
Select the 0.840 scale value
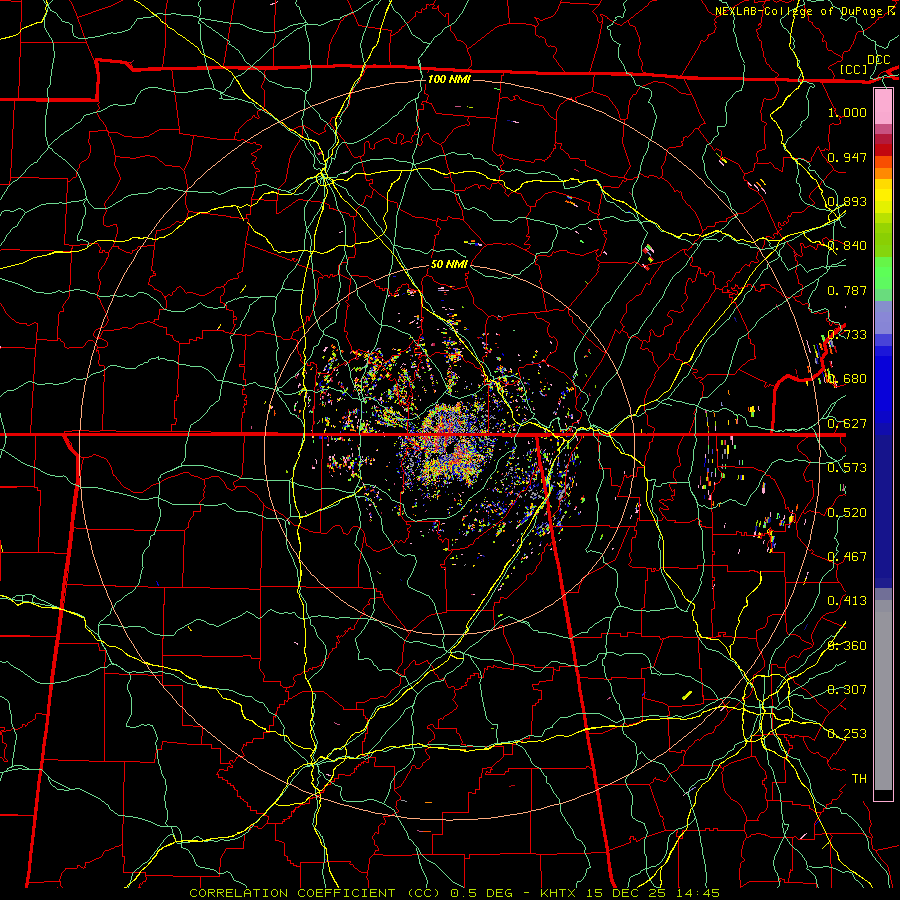pyautogui.click(x=847, y=246)
